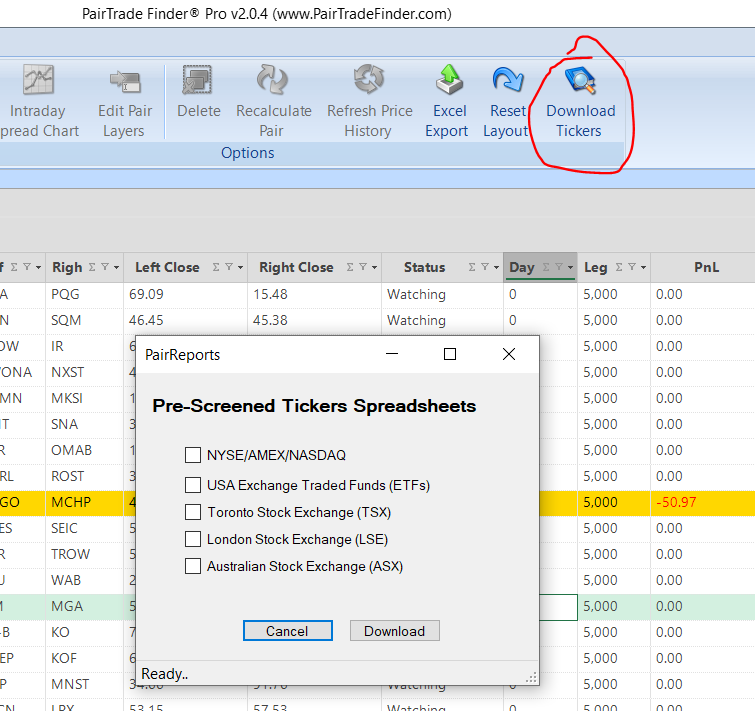Screen dimensions: 755x711
Task: Select Watching status in PQG row
Action: click(x=417, y=294)
